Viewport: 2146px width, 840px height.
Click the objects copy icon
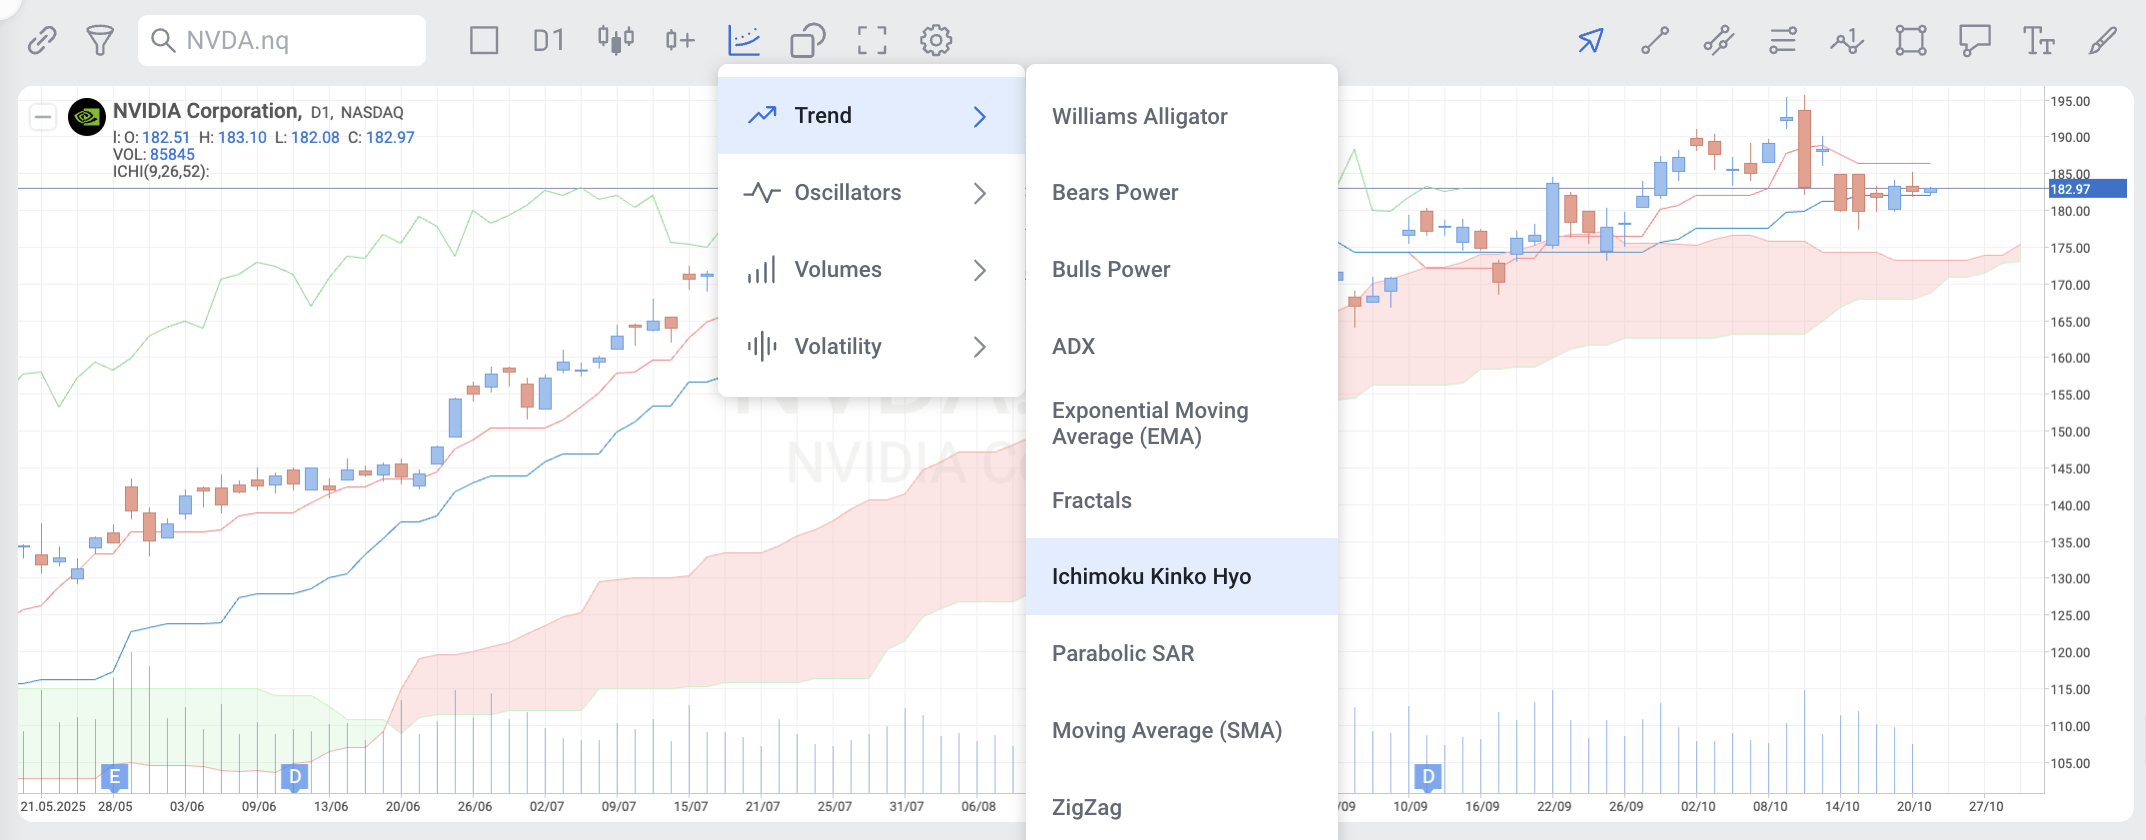point(808,41)
